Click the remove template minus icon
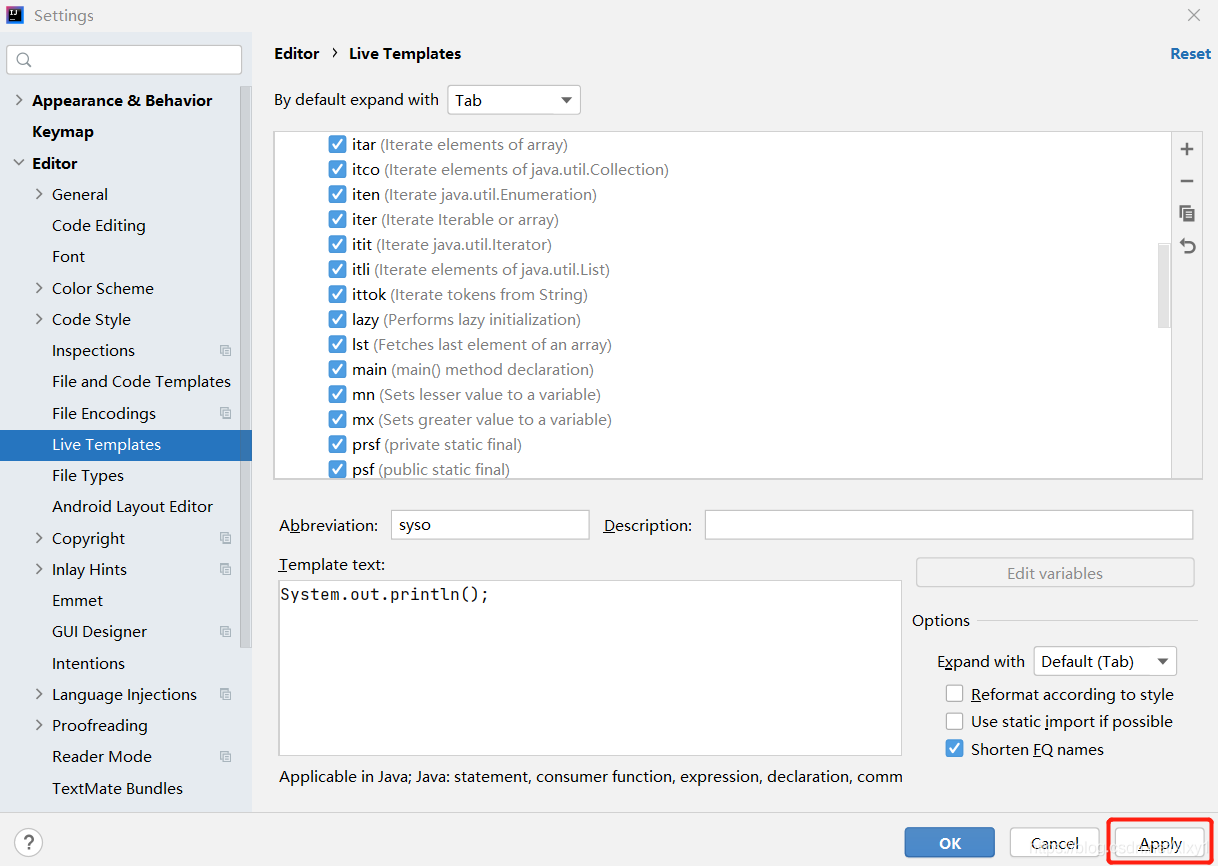Viewport: 1218px width, 866px height. coord(1187,181)
